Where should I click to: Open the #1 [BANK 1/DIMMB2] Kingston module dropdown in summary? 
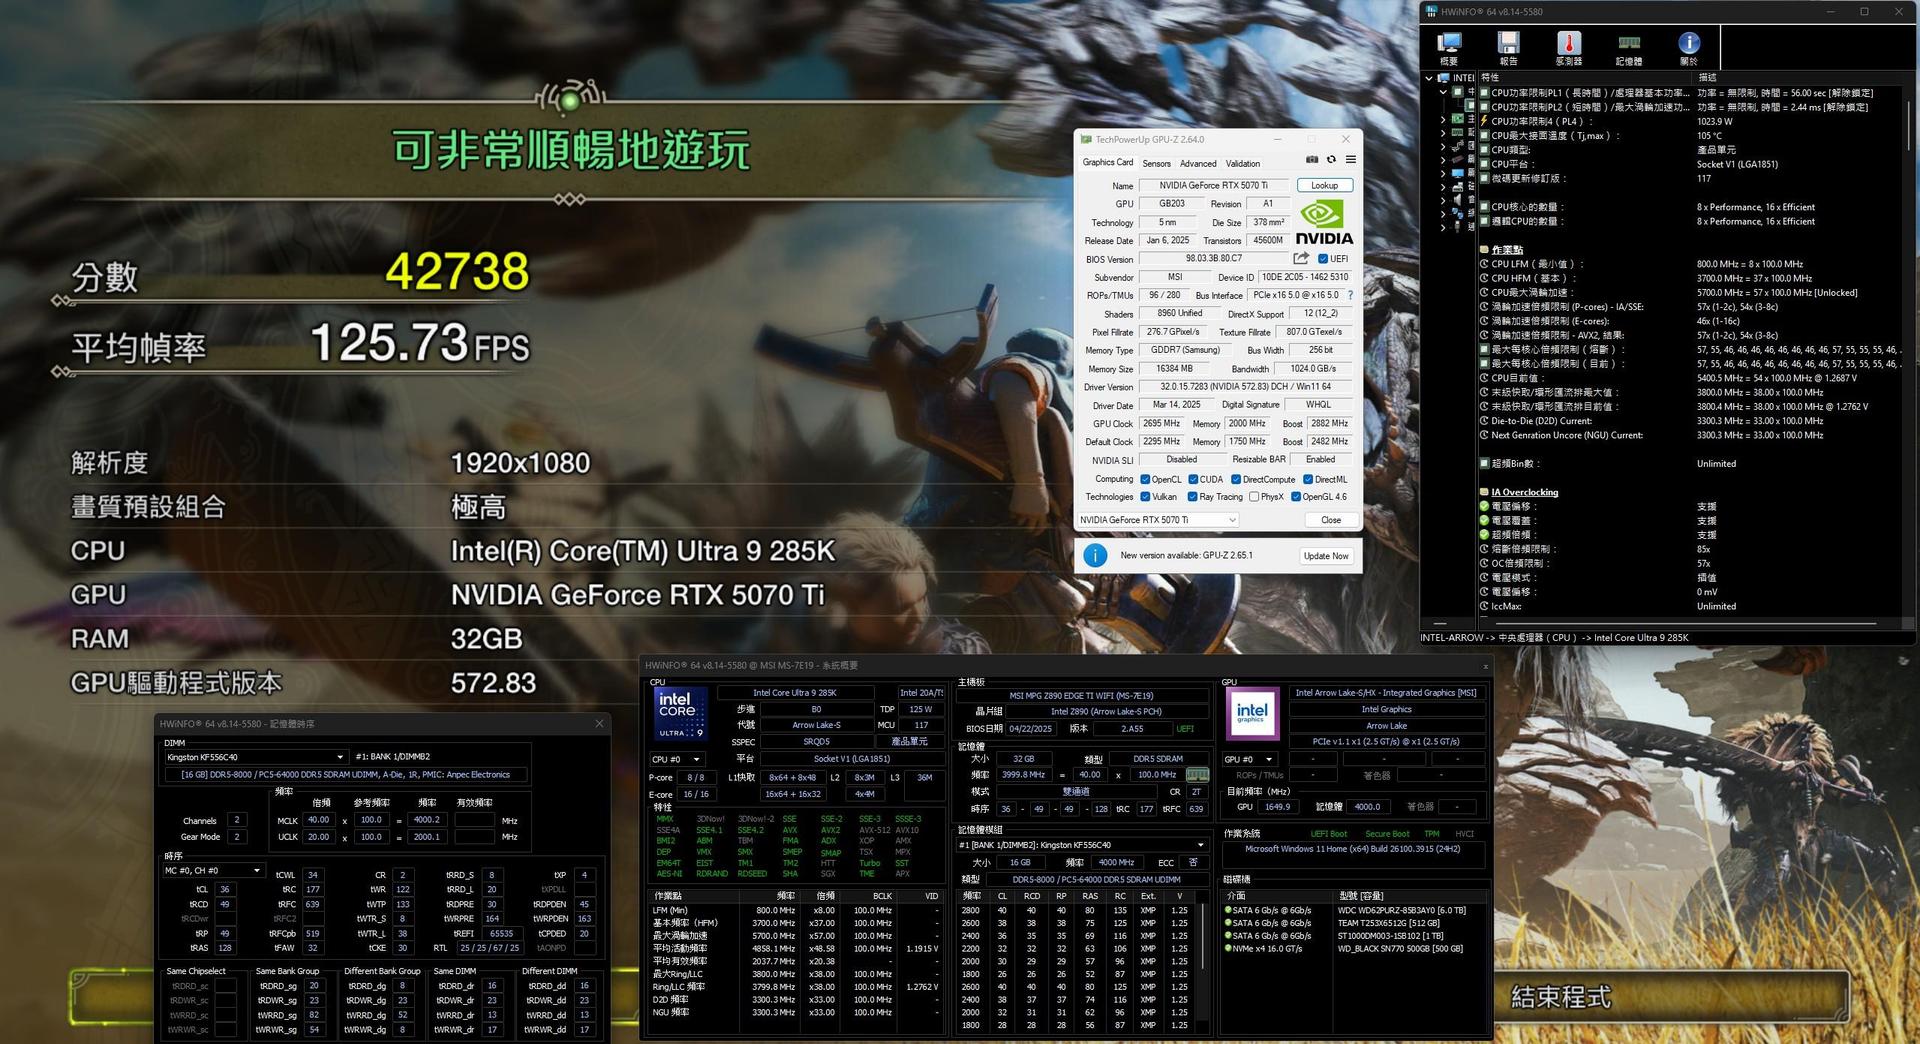1082,845
